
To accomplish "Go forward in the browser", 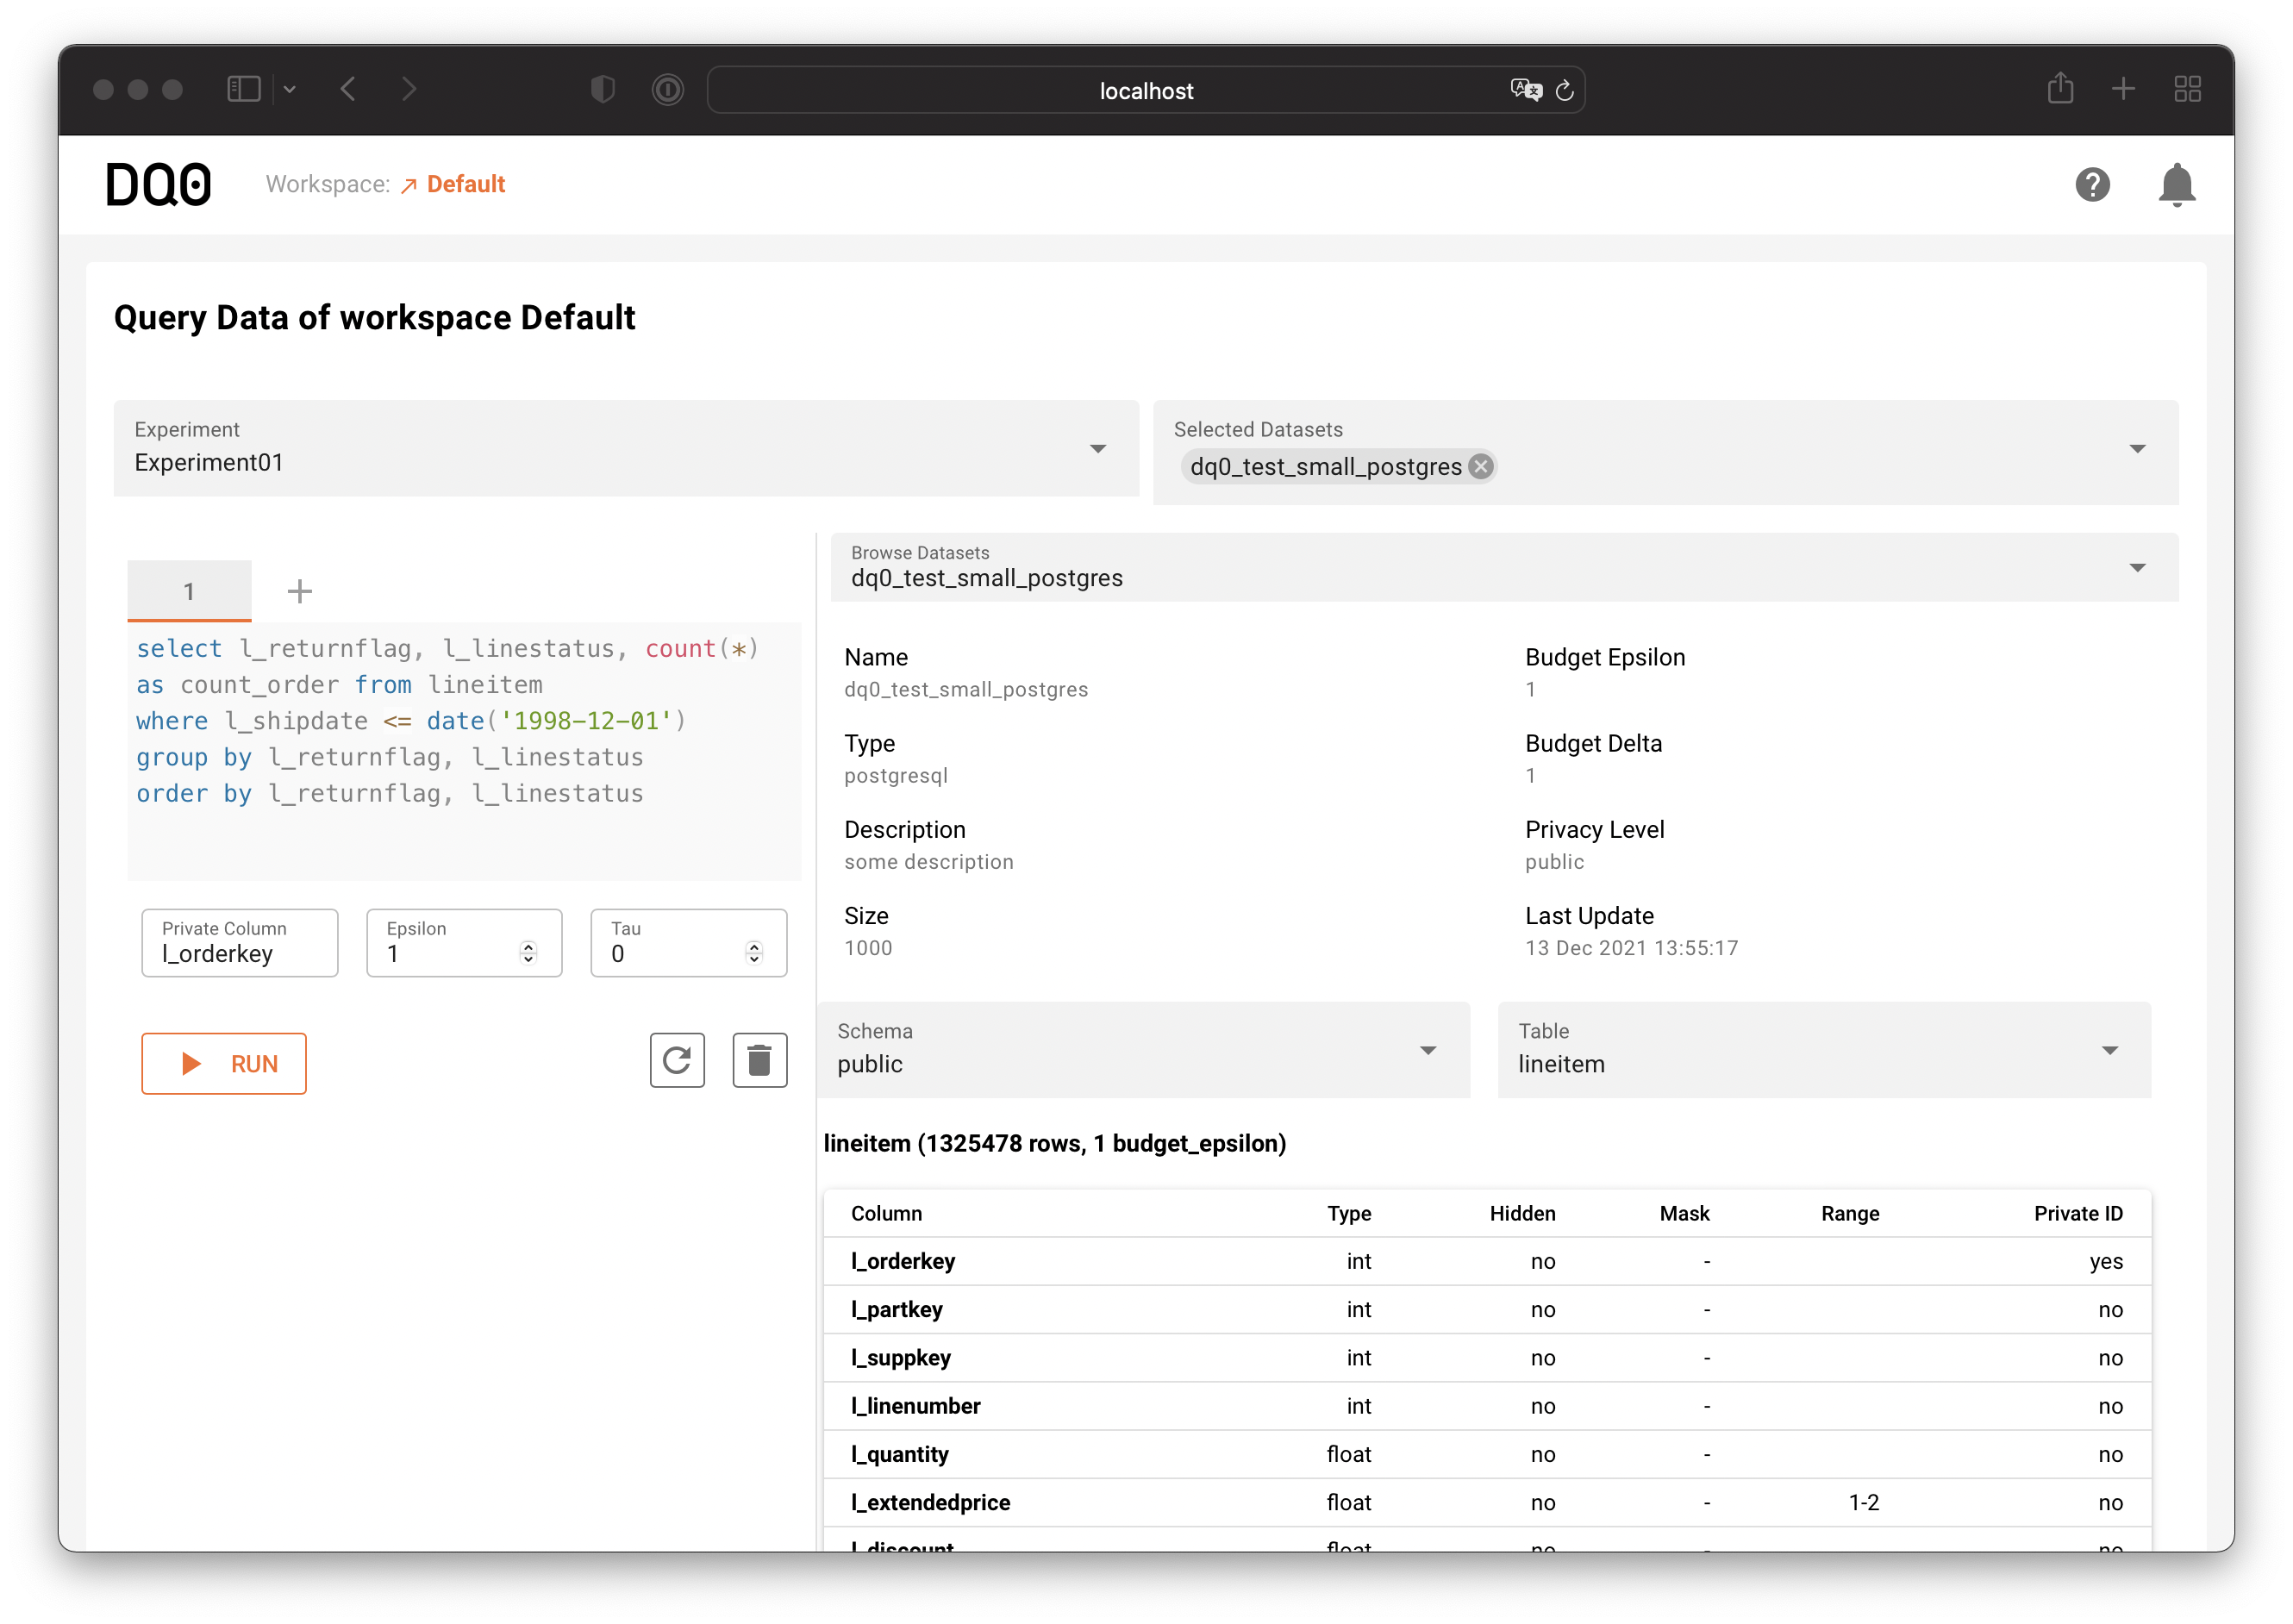I will (x=409, y=89).
